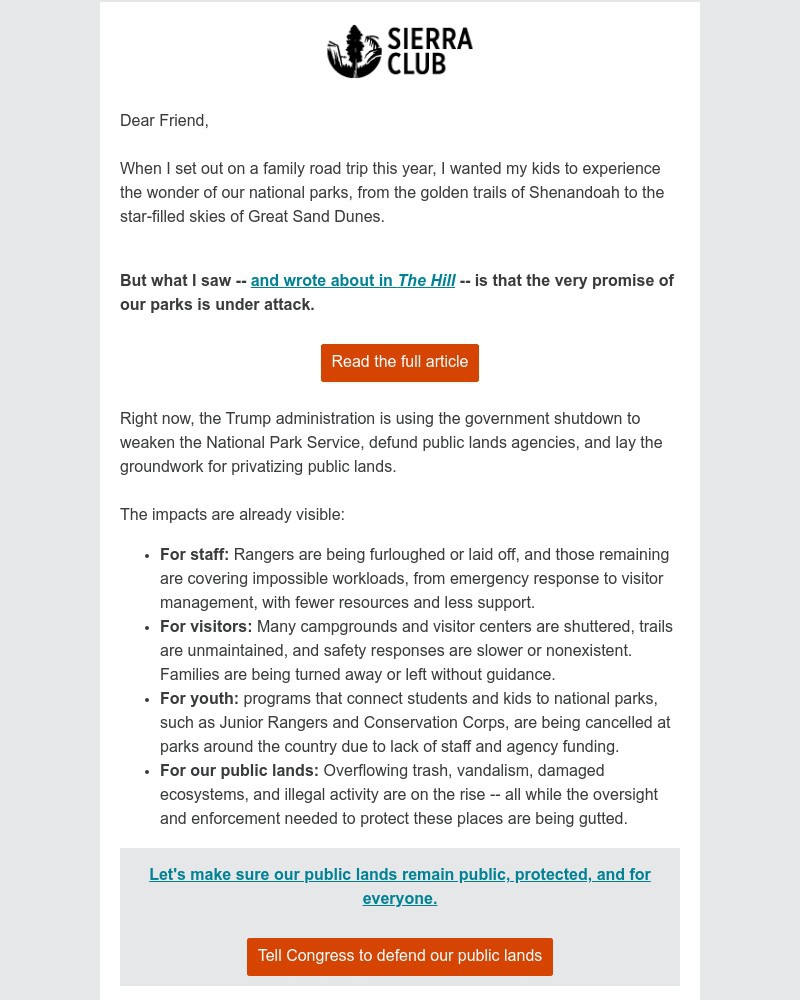This screenshot has height=1000, width=800.
Task: Click the 'For youth:' bullet heading
Action: (x=199, y=699)
